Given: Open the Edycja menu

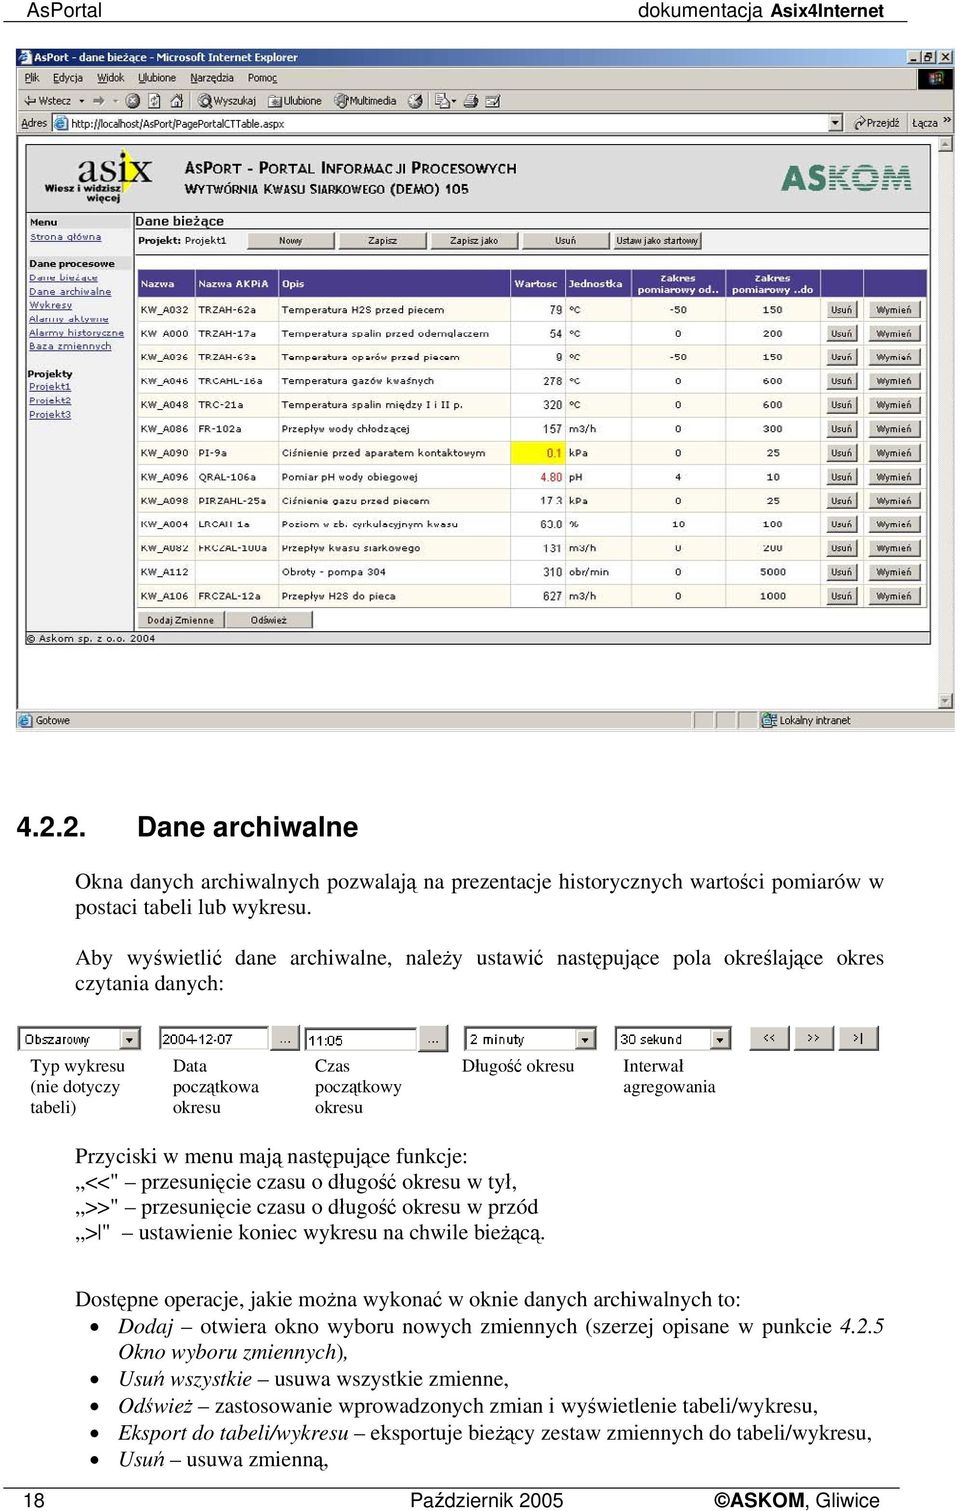Looking at the screenshot, I should 68,78.
